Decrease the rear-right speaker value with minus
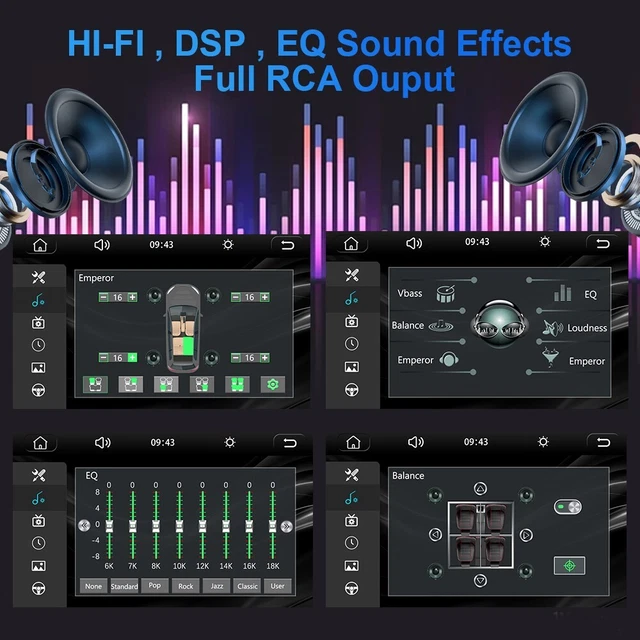Screen dimensions: 640x640 pos(235,357)
